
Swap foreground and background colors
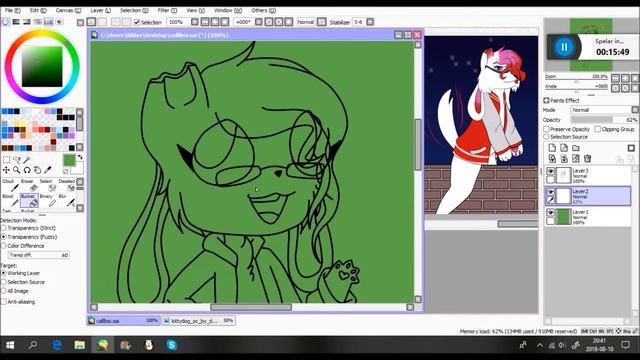(80, 157)
